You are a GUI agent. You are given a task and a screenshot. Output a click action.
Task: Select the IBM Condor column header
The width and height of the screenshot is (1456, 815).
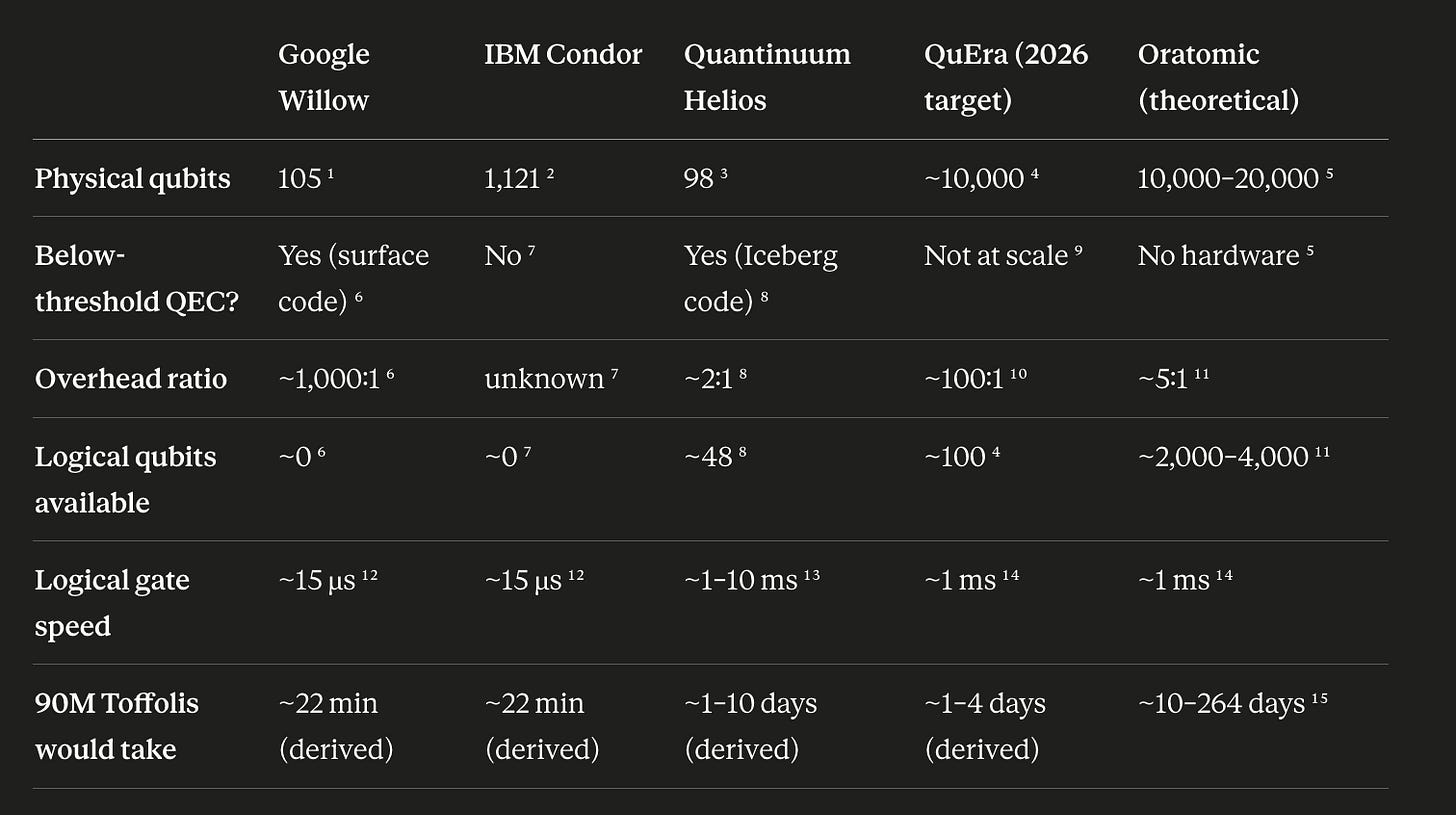coord(563,54)
